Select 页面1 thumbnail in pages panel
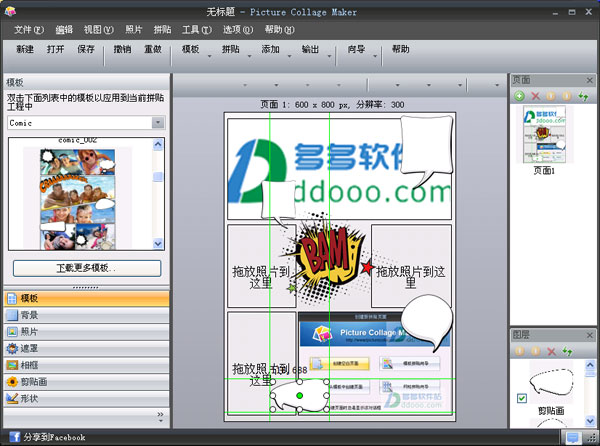Viewport: 600px width, 446px height. (x=544, y=133)
